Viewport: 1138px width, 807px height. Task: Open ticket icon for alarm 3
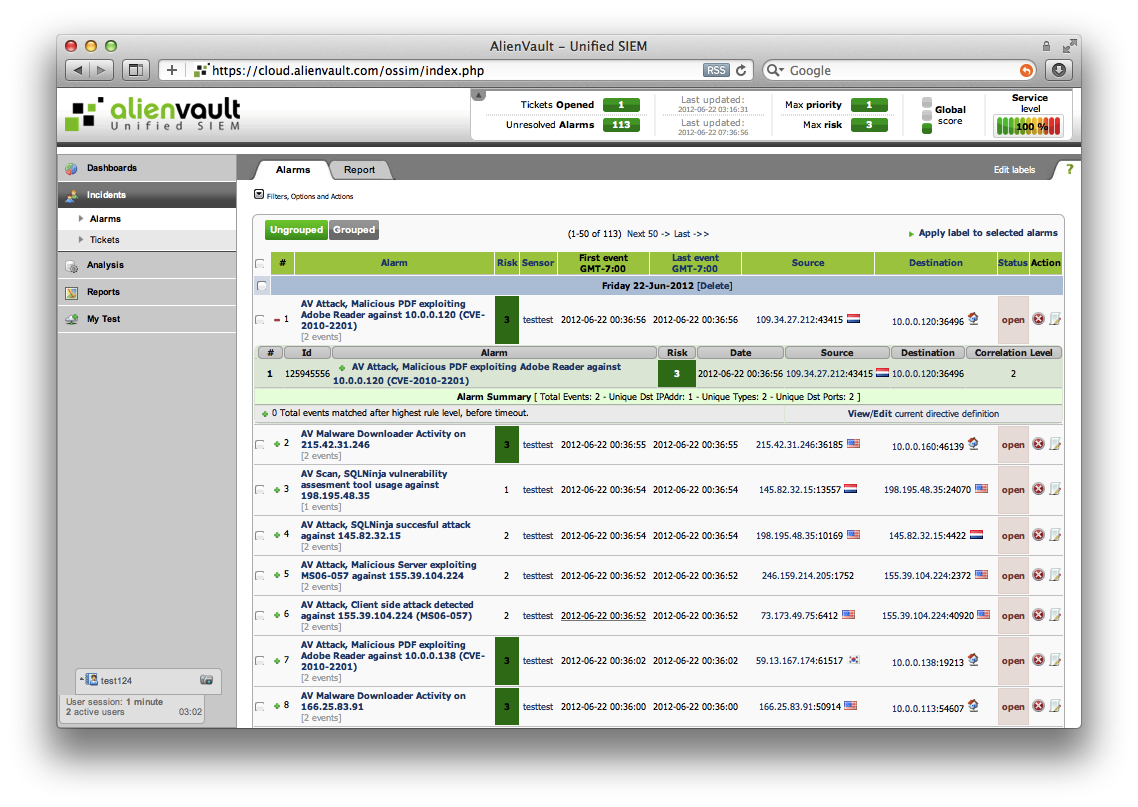pyautogui.click(x=1055, y=489)
